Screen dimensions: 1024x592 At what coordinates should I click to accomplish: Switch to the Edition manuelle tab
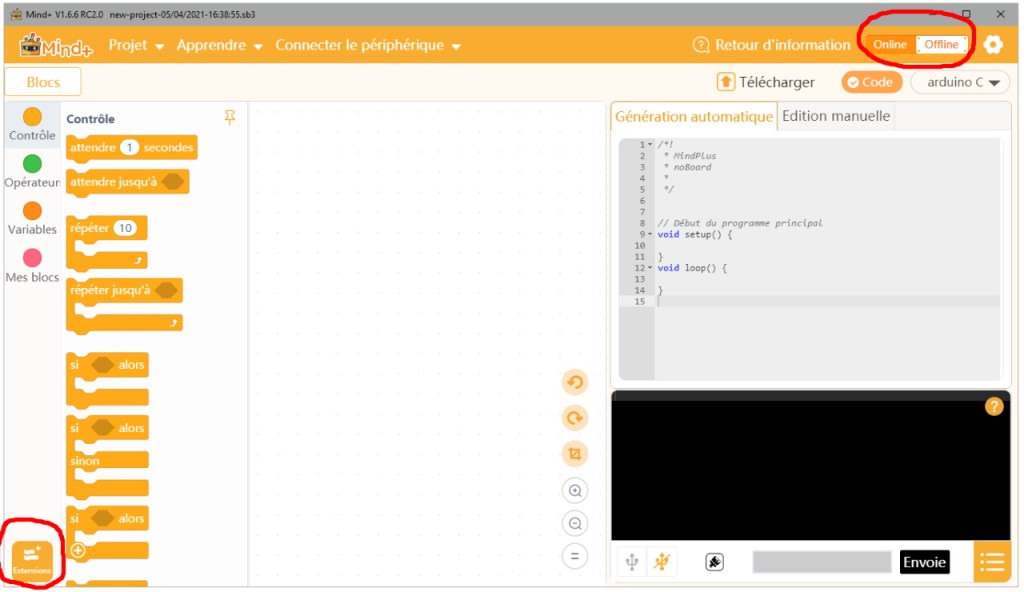tap(835, 116)
